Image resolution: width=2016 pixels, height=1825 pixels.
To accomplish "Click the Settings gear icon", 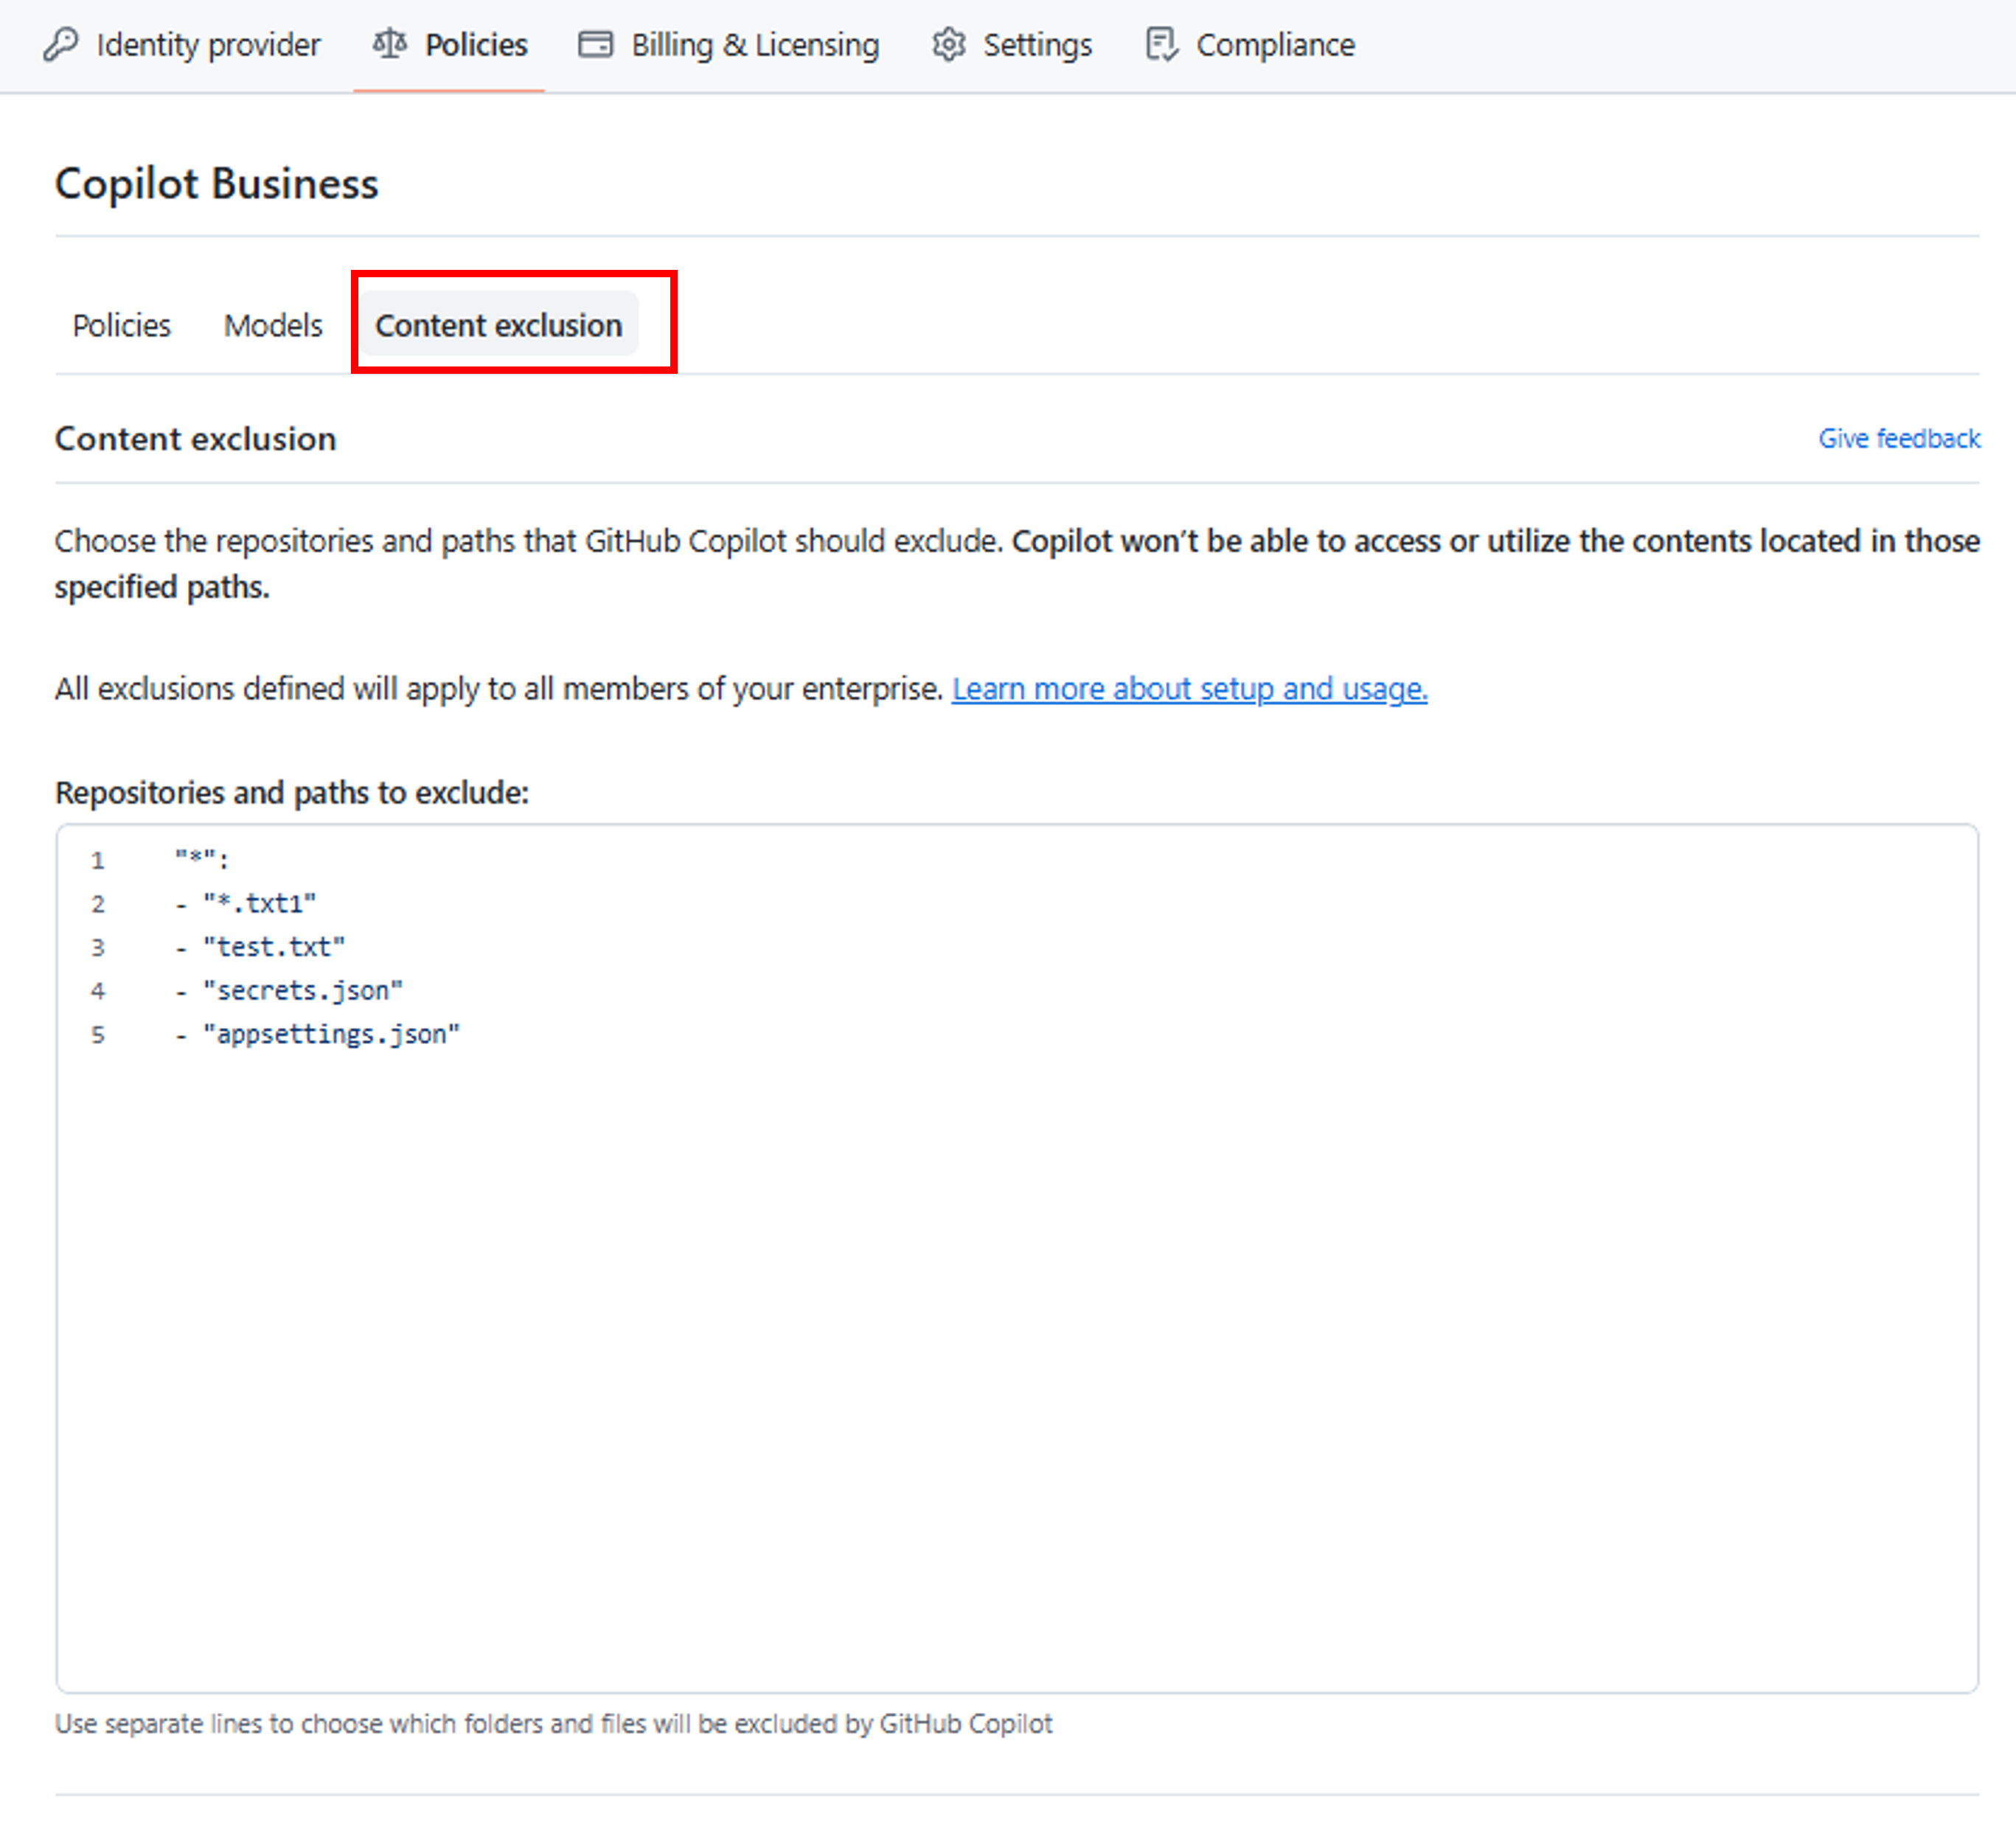I will pyautogui.click(x=949, y=45).
